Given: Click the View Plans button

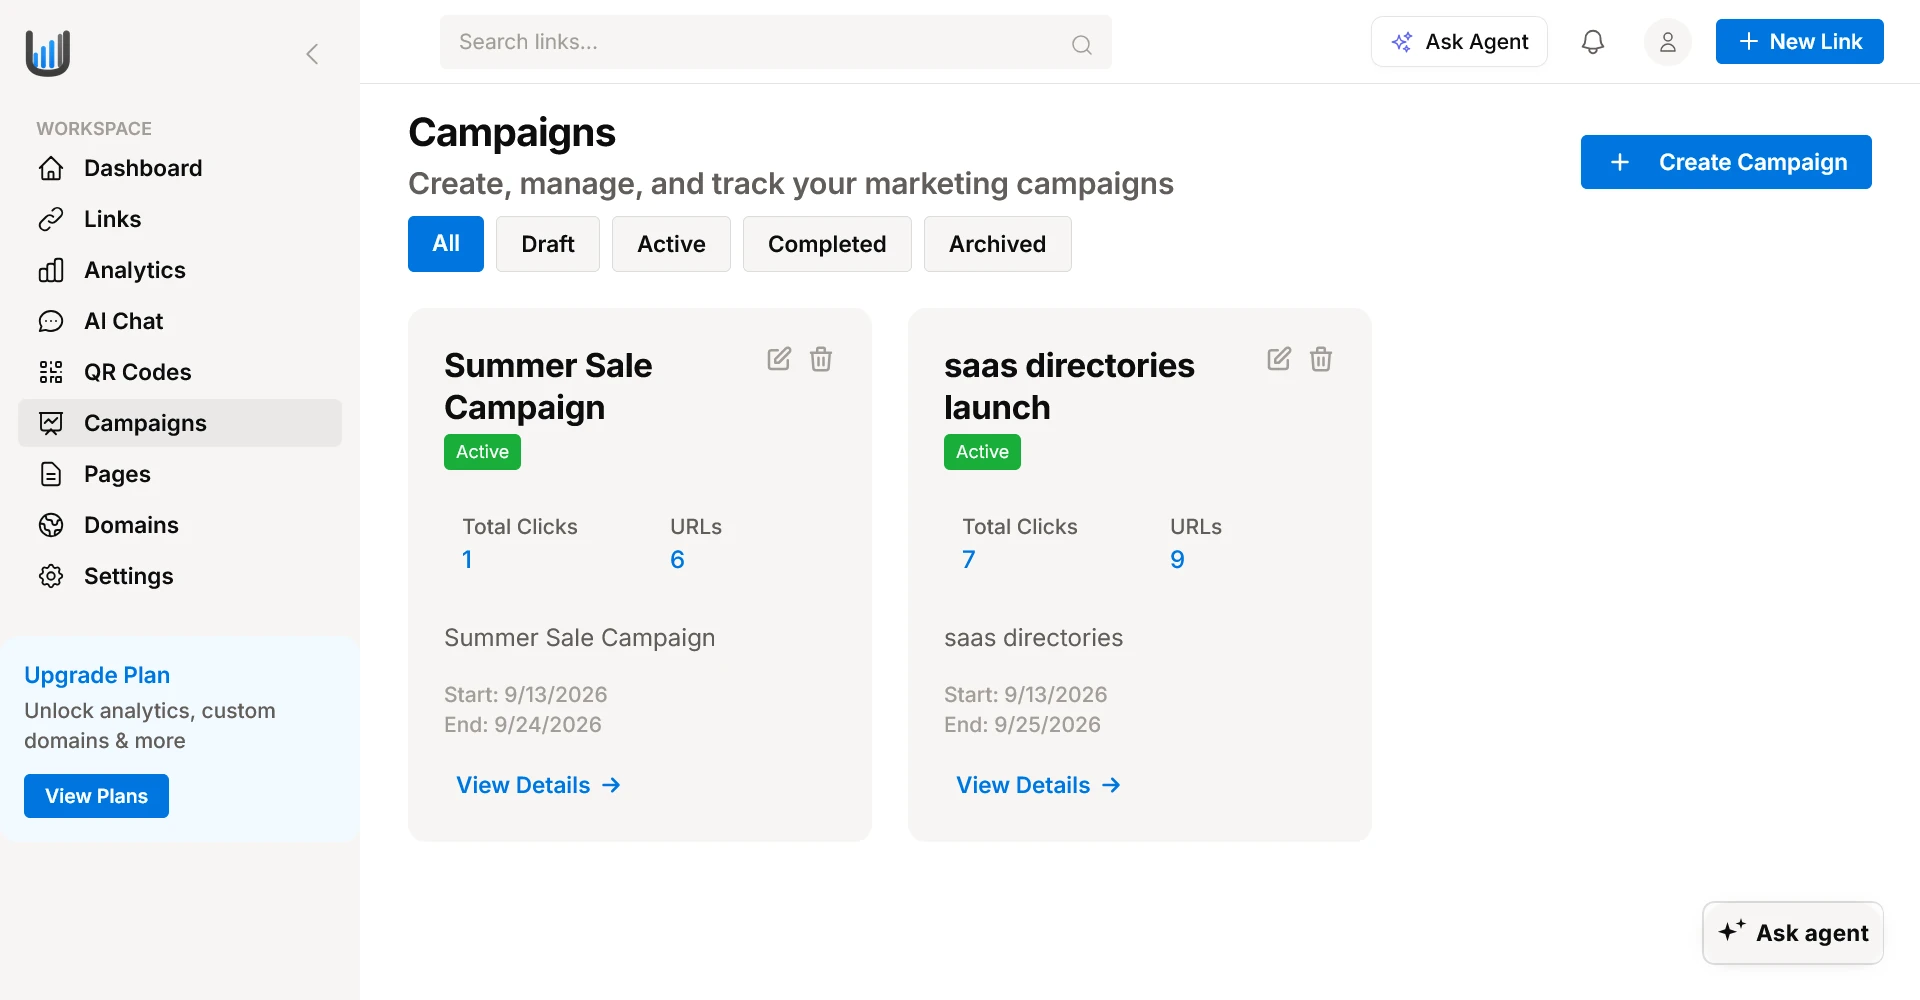Looking at the screenshot, I should 96,796.
